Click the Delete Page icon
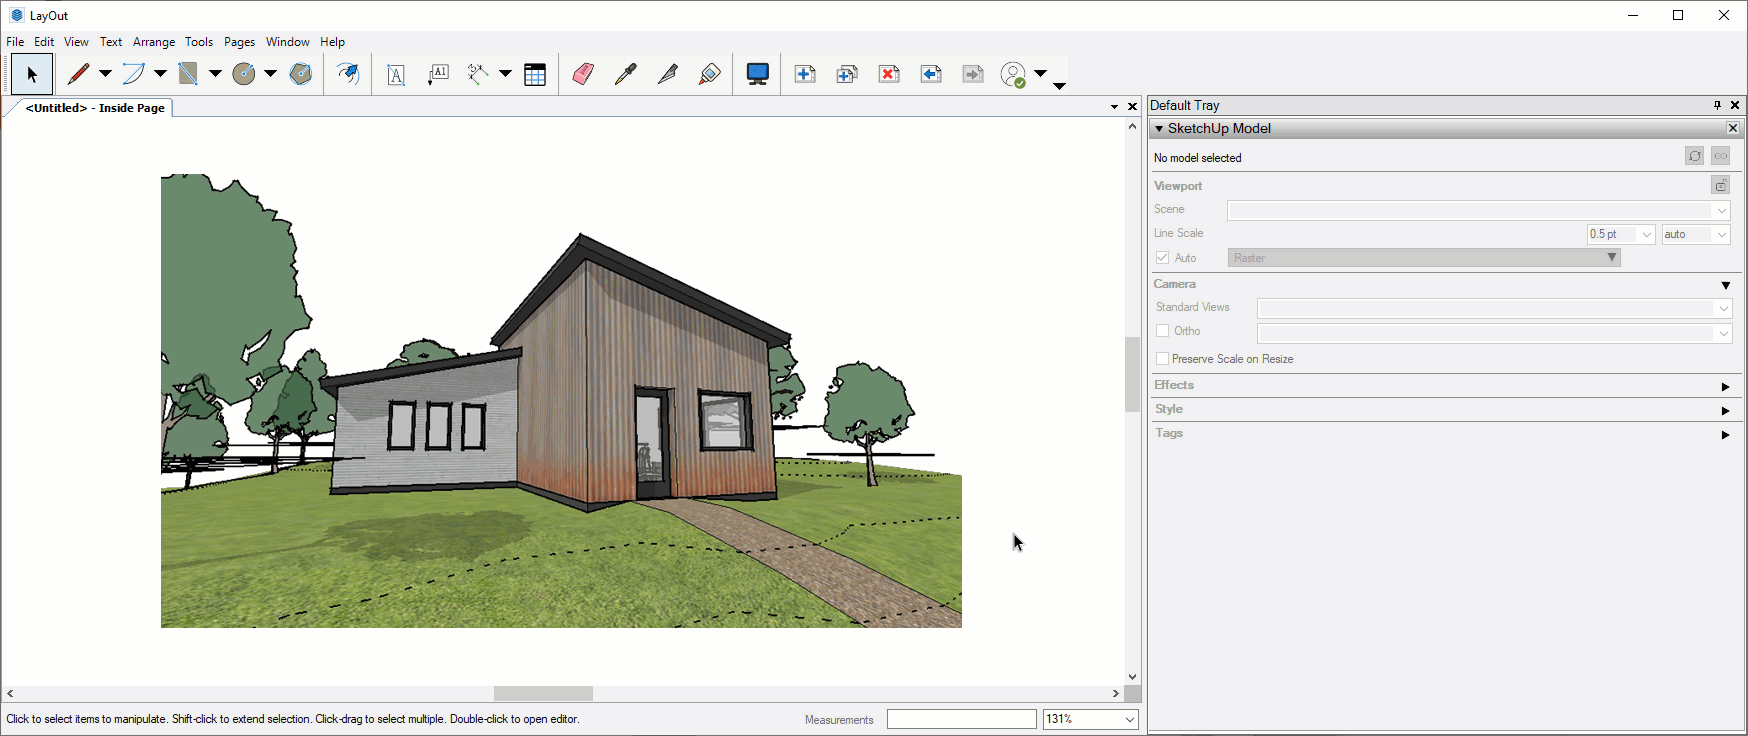This screenshot has width=1748, height=736. tap(889, 74)
